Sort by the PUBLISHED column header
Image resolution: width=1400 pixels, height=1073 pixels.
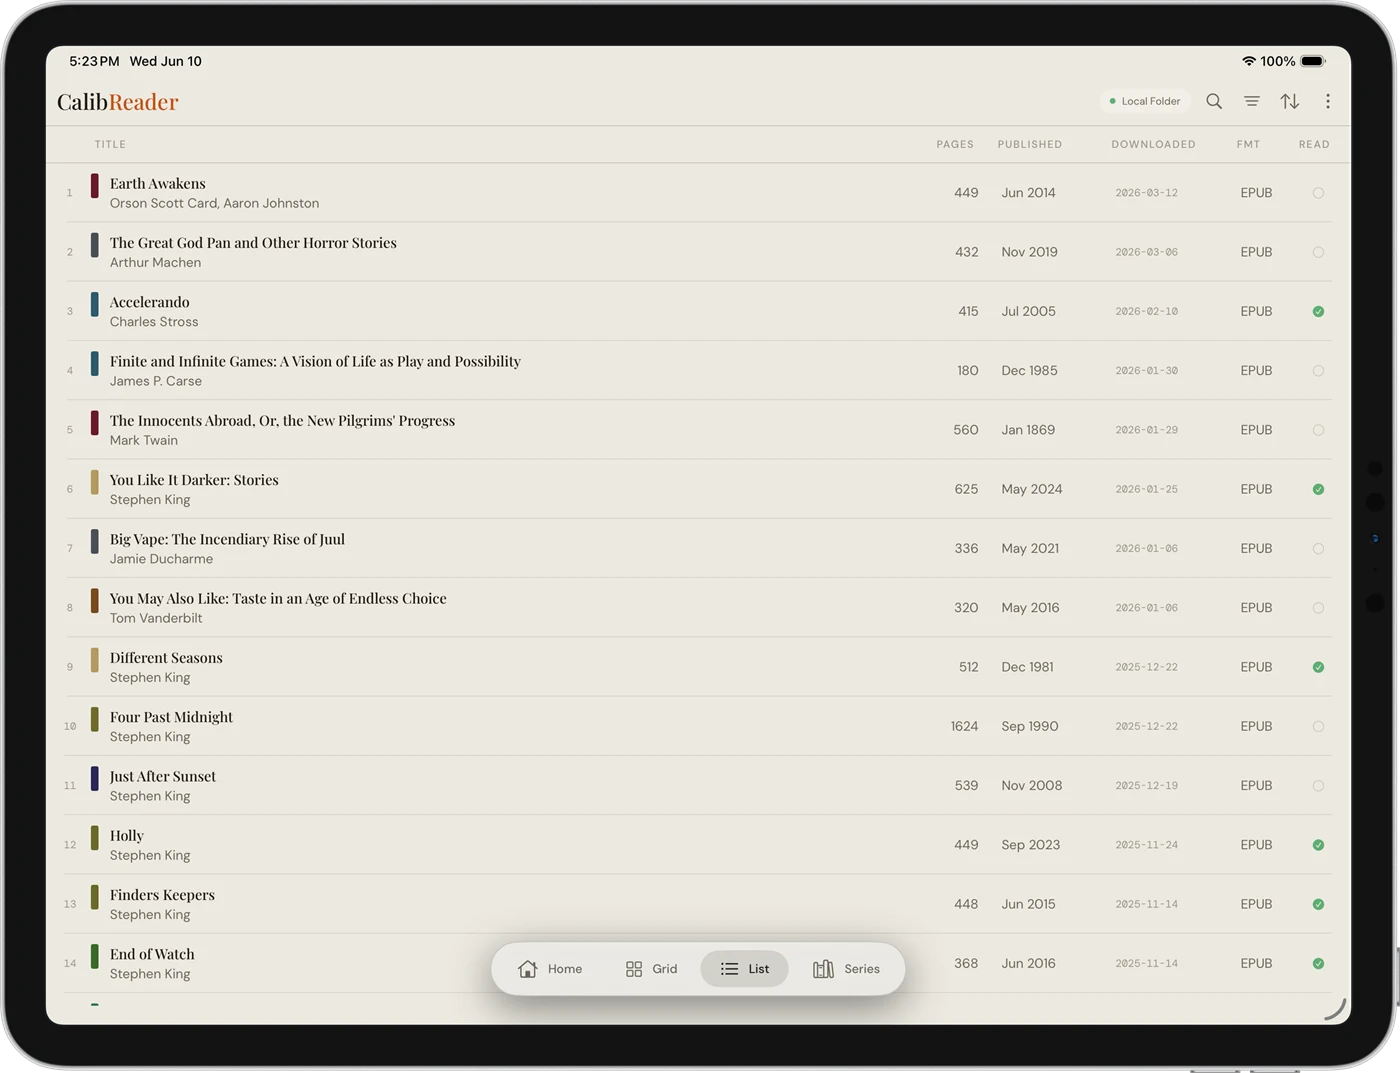tap(1030, 144)
